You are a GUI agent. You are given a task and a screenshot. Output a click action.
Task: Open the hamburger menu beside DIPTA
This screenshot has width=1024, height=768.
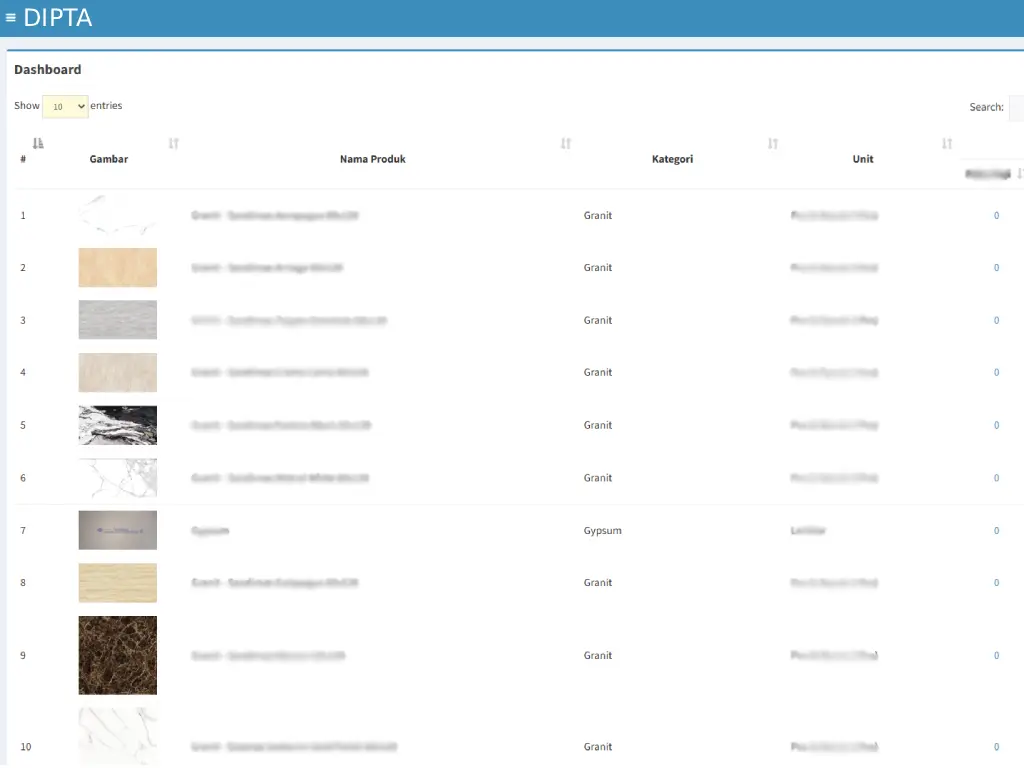click(x=11, y=18)
